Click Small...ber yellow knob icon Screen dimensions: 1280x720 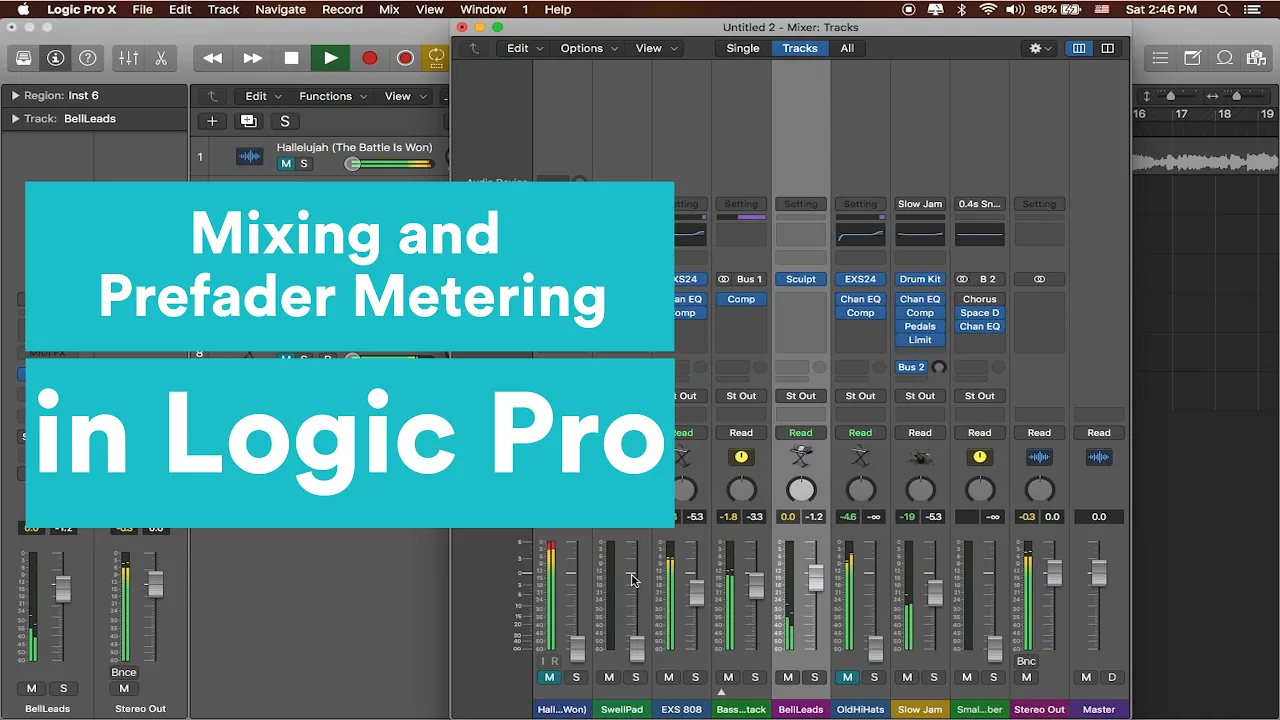[x=980, y=457]
